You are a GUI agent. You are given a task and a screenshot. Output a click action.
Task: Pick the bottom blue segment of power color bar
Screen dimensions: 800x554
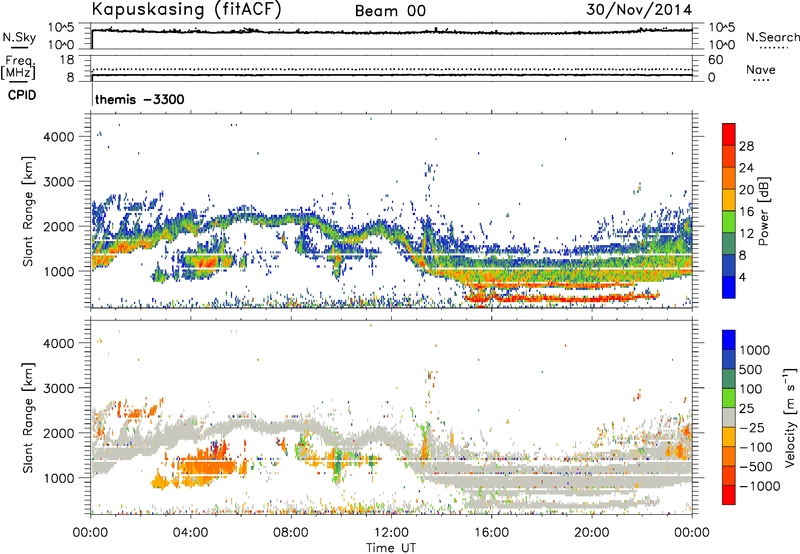729,287
